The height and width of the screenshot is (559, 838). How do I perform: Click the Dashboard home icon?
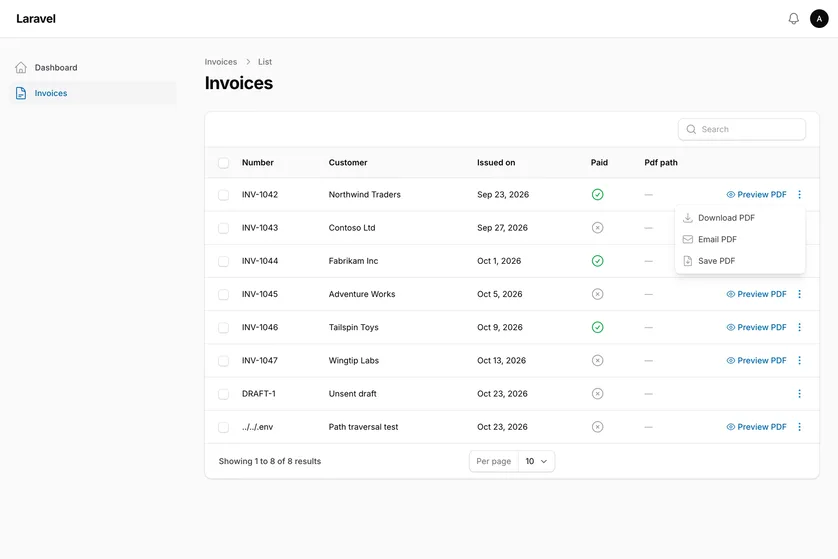[x=21, y=67]
